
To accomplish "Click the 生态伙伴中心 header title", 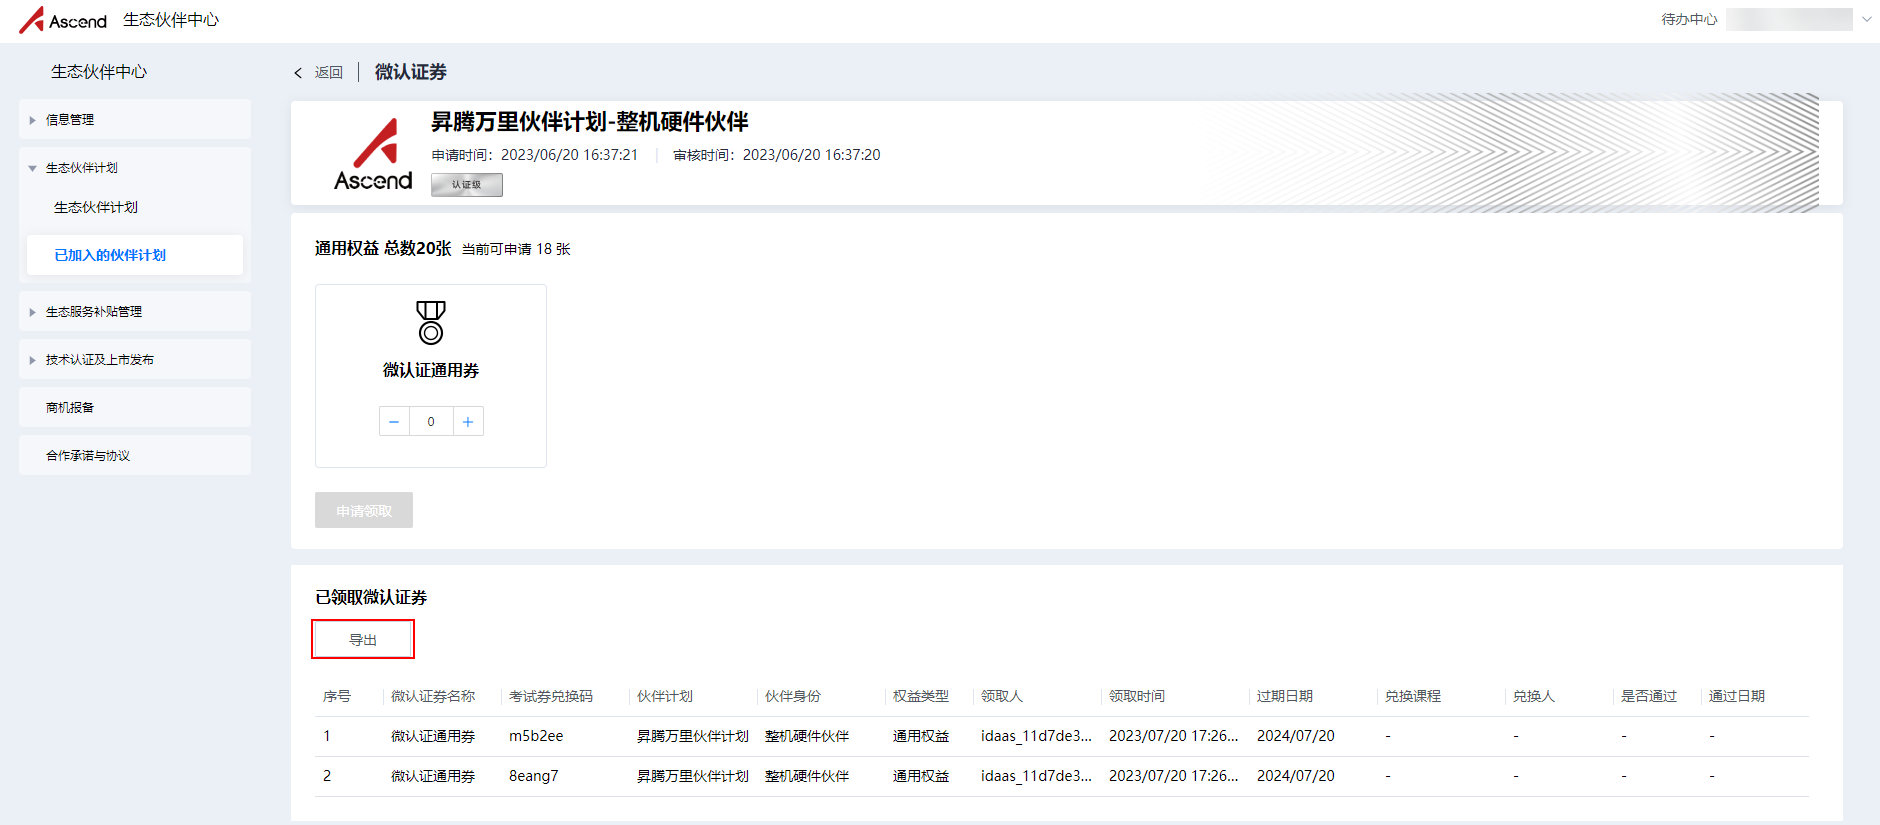I will click(171, 20).
